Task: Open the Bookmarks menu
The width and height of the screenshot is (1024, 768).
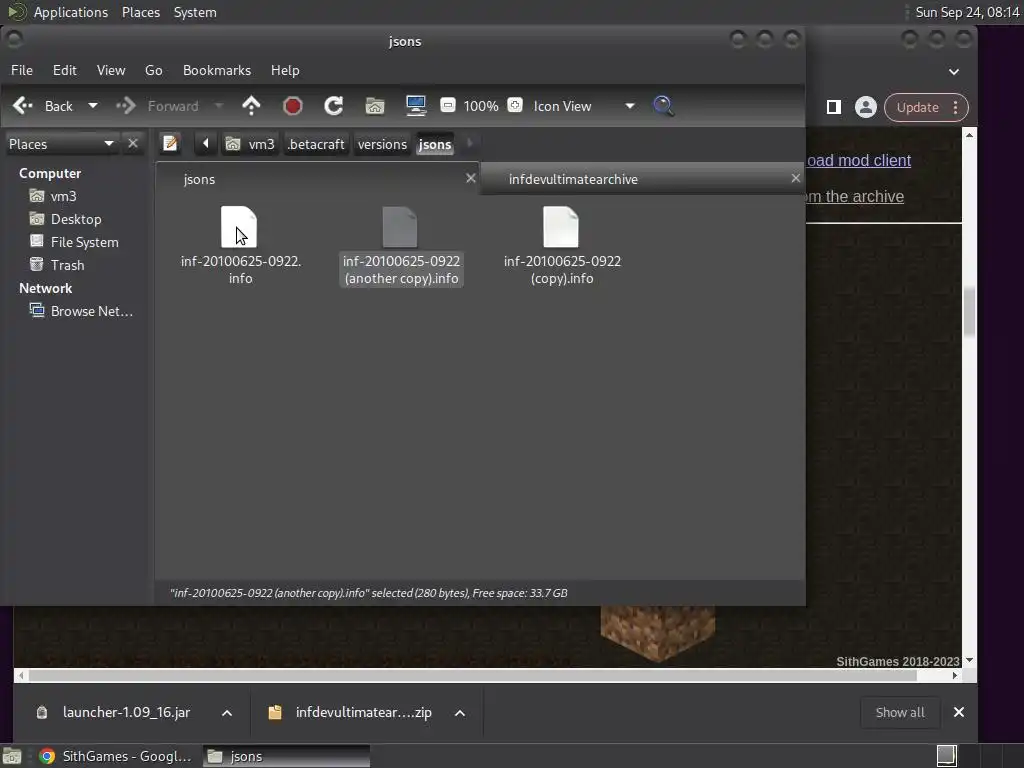Action: pyautogui.click(x=217, y=70)
